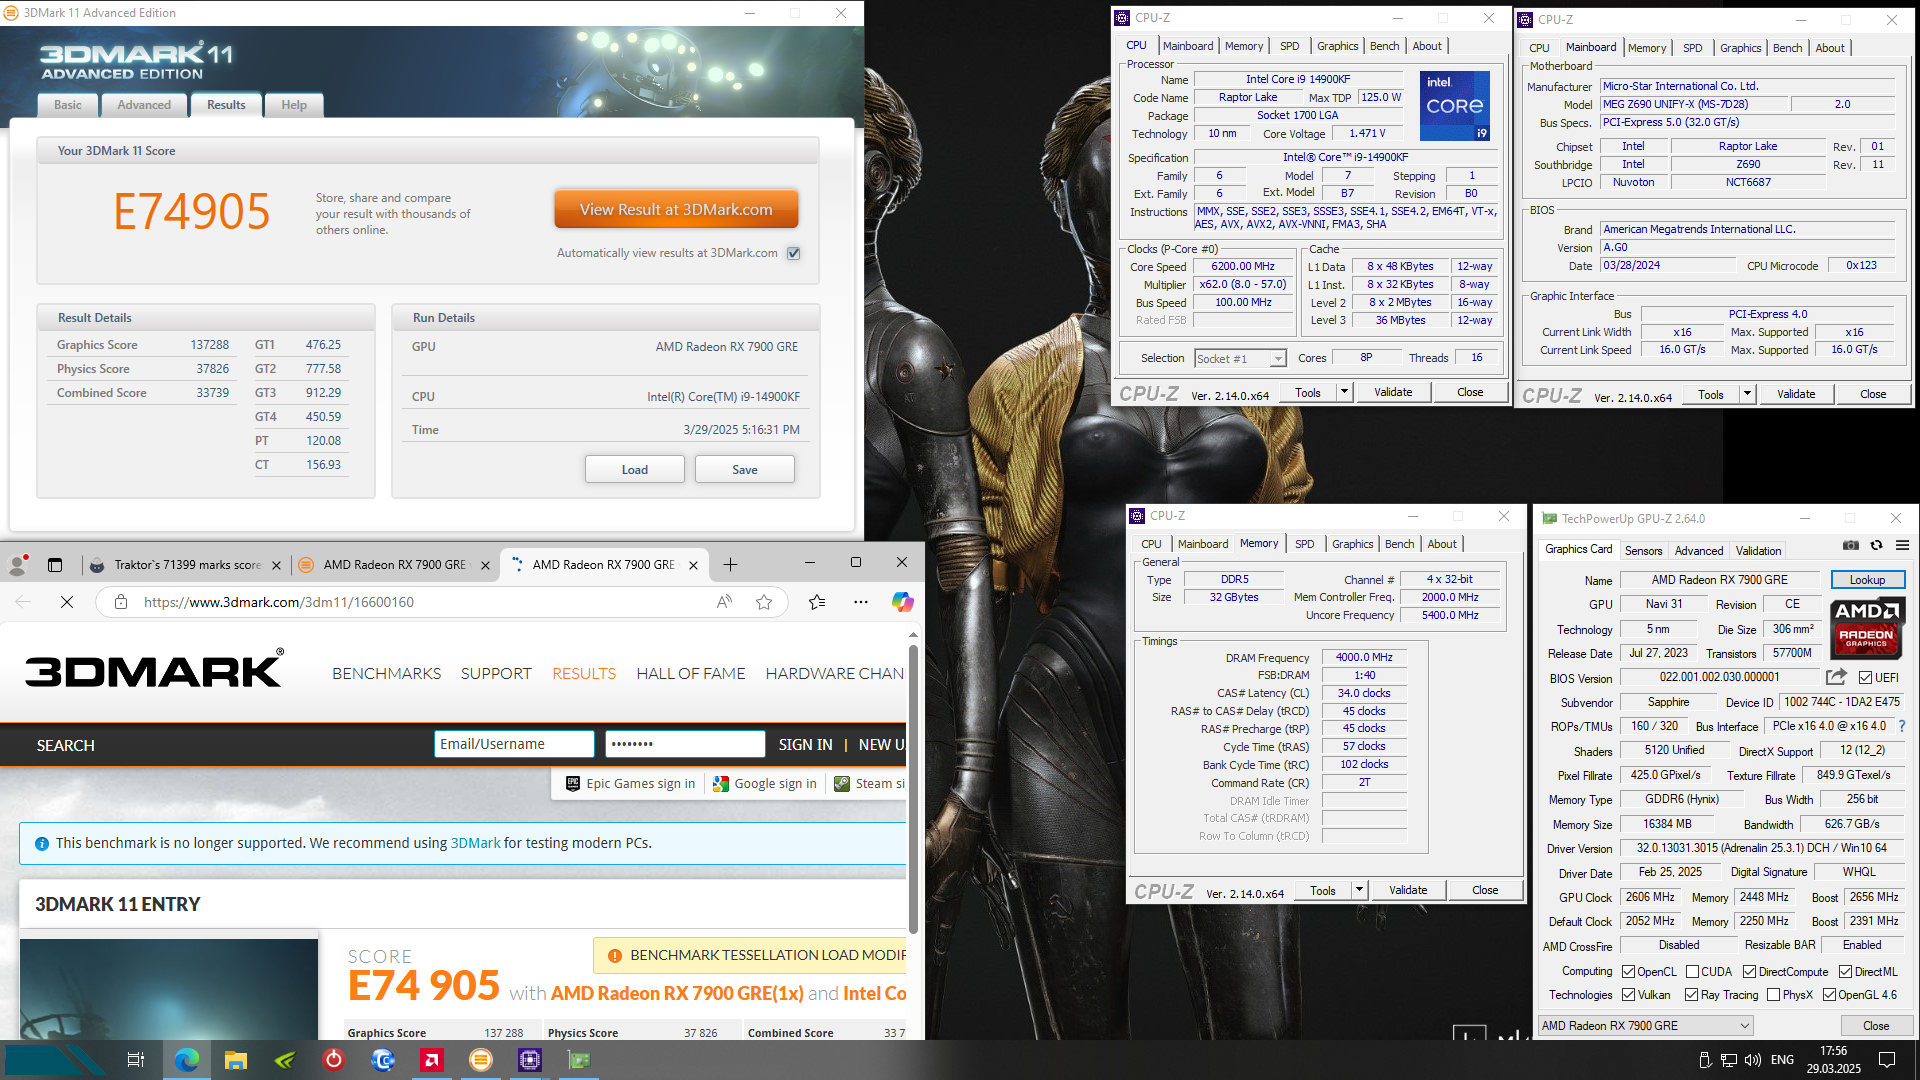The height and width of the screenshot is (1080, 1920).
Task: Toggle the Ray Tracing checkbox in GPU-Z
Action: tap(1691, 995)
